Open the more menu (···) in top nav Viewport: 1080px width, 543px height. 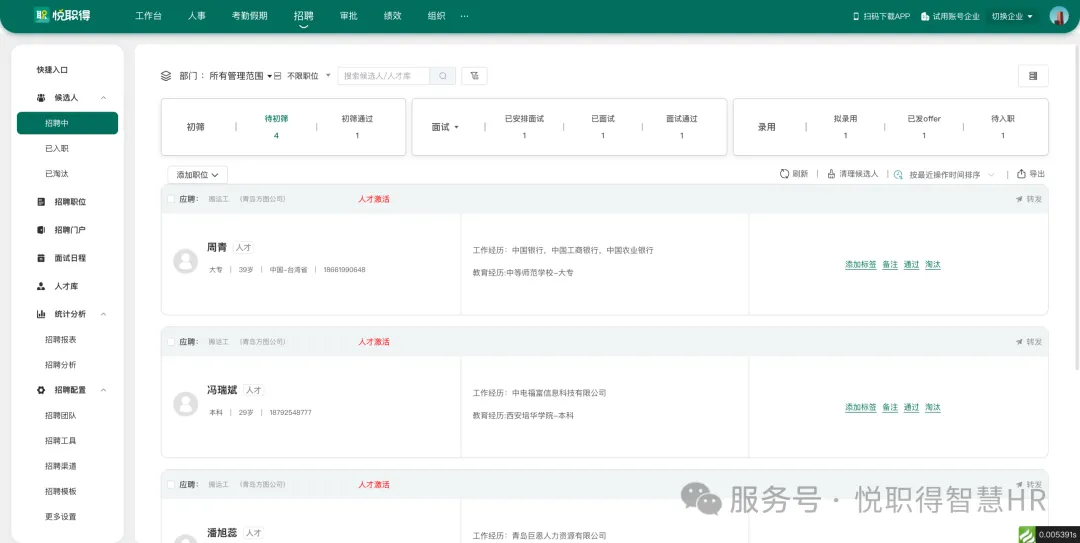(464, 16)
